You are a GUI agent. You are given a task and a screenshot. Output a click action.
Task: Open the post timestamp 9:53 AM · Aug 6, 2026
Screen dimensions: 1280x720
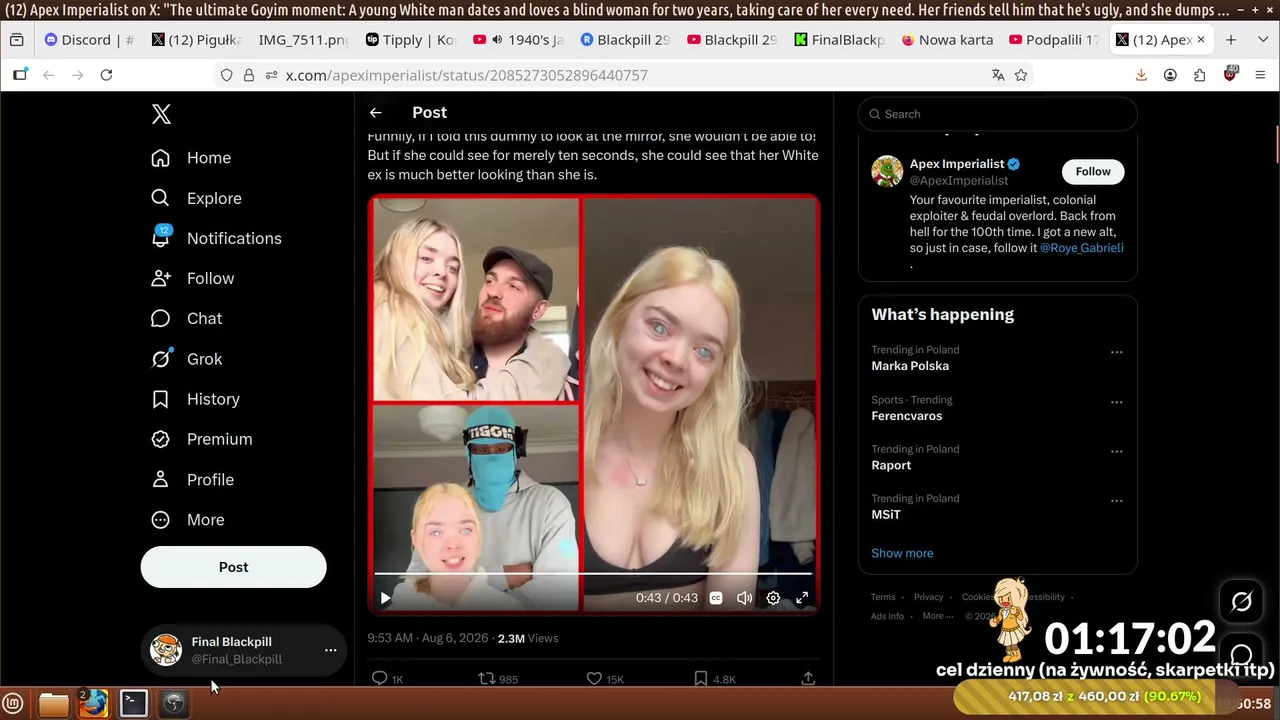428,638
